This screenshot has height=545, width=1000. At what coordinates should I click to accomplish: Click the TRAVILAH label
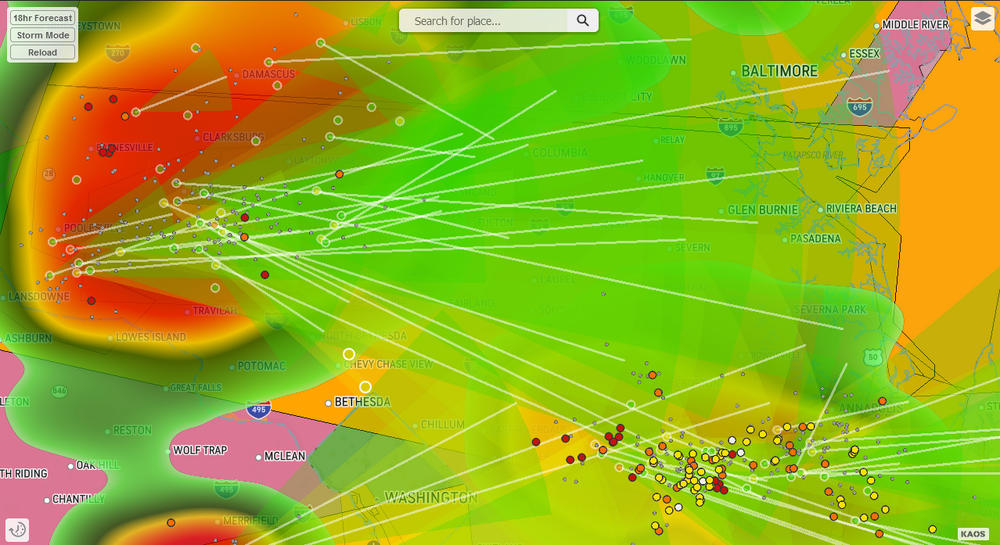(215, 310)
